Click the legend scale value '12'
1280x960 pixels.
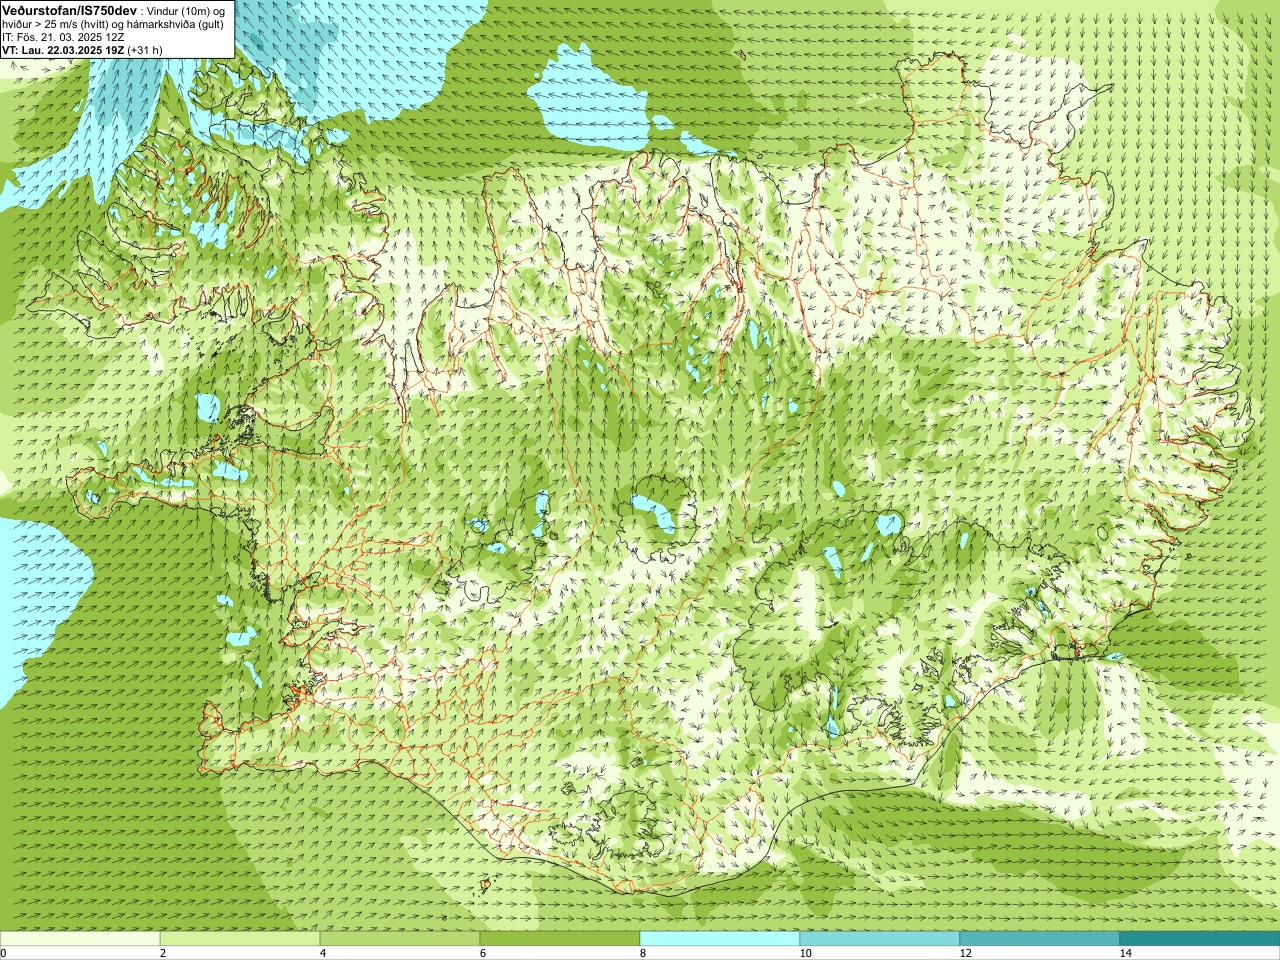point(965,953)
